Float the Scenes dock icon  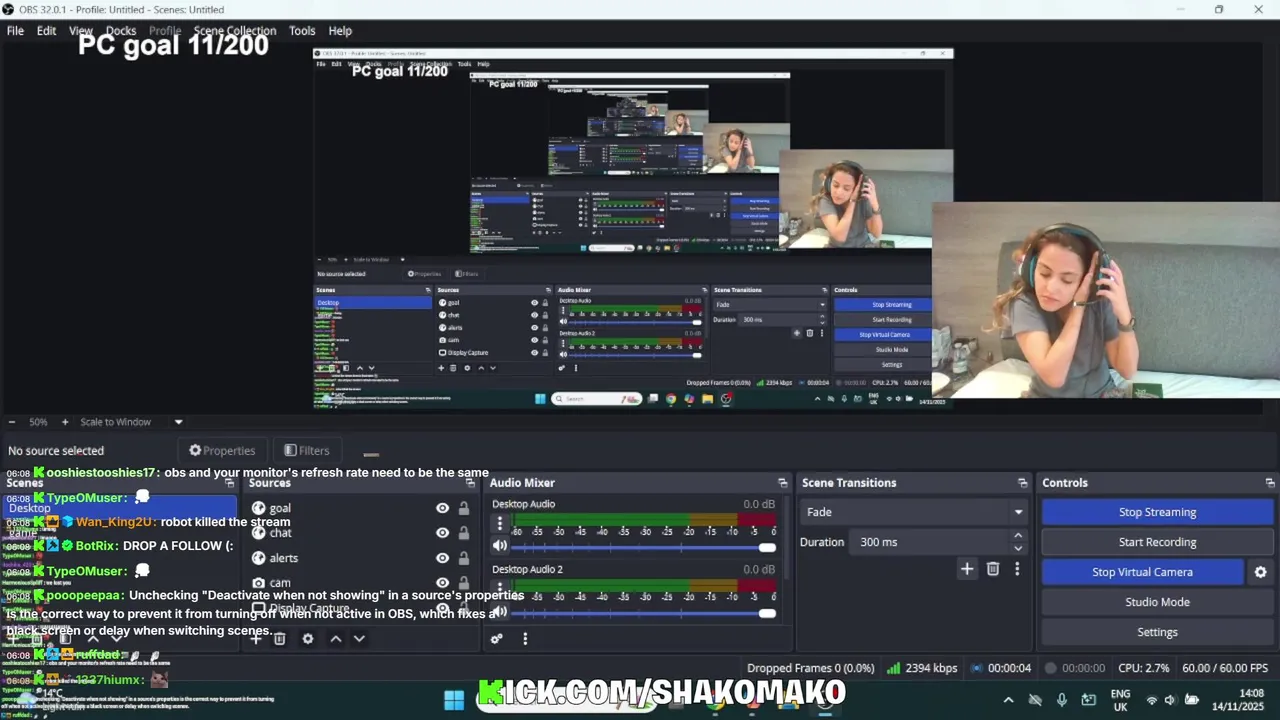coord(230,483)
